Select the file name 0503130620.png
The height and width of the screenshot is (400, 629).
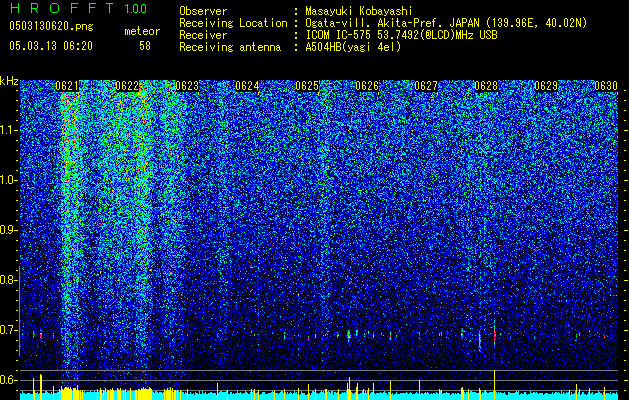[x=51, y=26]
